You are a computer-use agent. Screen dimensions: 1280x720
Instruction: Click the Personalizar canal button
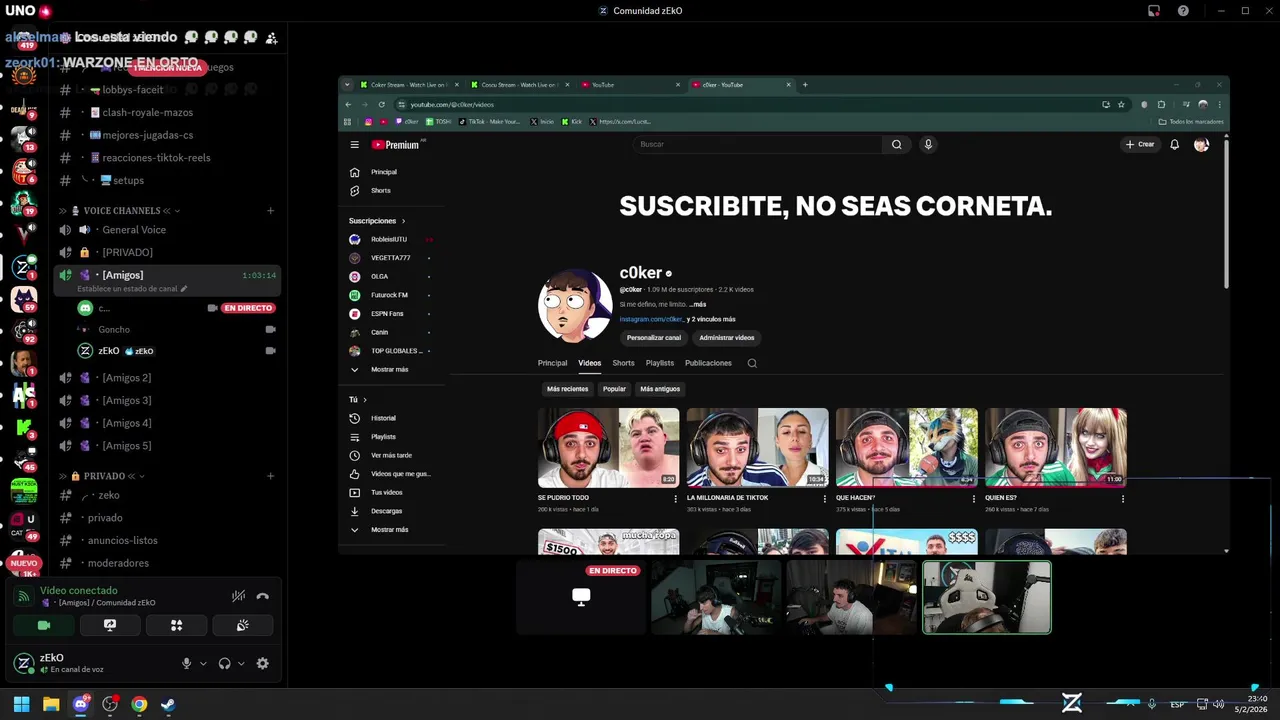(653, 338)
